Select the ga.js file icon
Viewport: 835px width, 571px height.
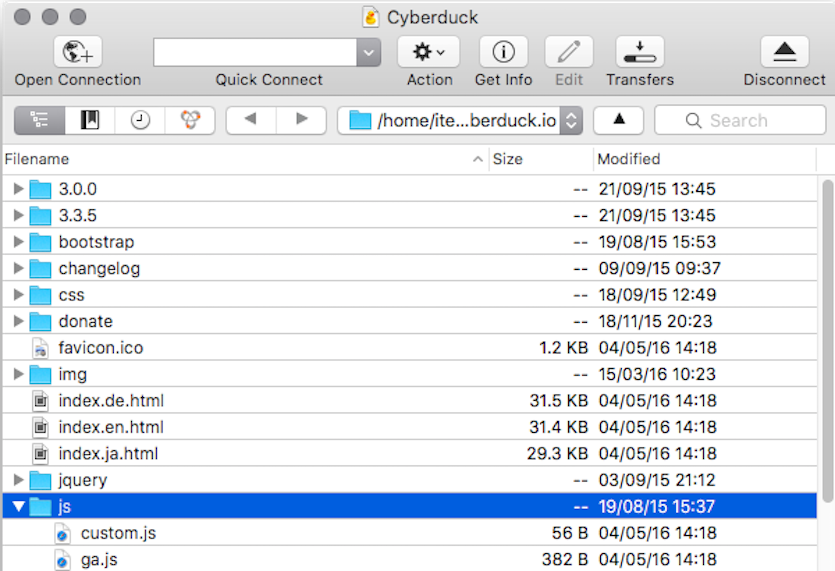click(x=62, y=559)
